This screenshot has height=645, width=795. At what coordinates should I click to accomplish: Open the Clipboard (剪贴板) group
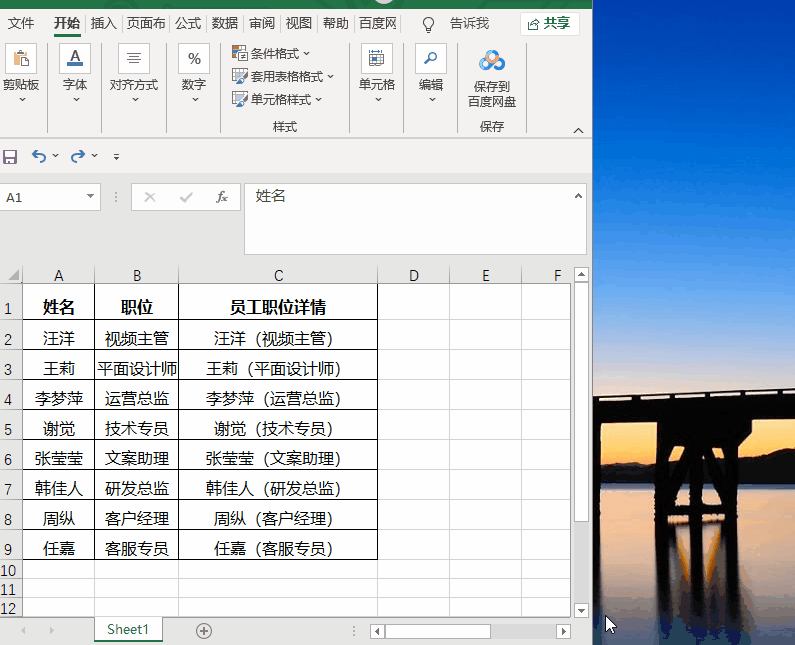[x=21, y=74]
